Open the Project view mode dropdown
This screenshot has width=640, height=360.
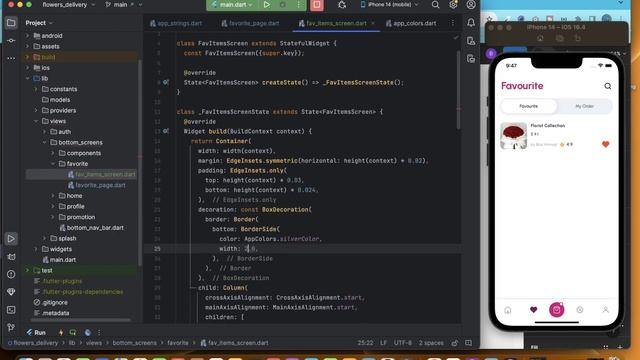click(x=39, y=23)
